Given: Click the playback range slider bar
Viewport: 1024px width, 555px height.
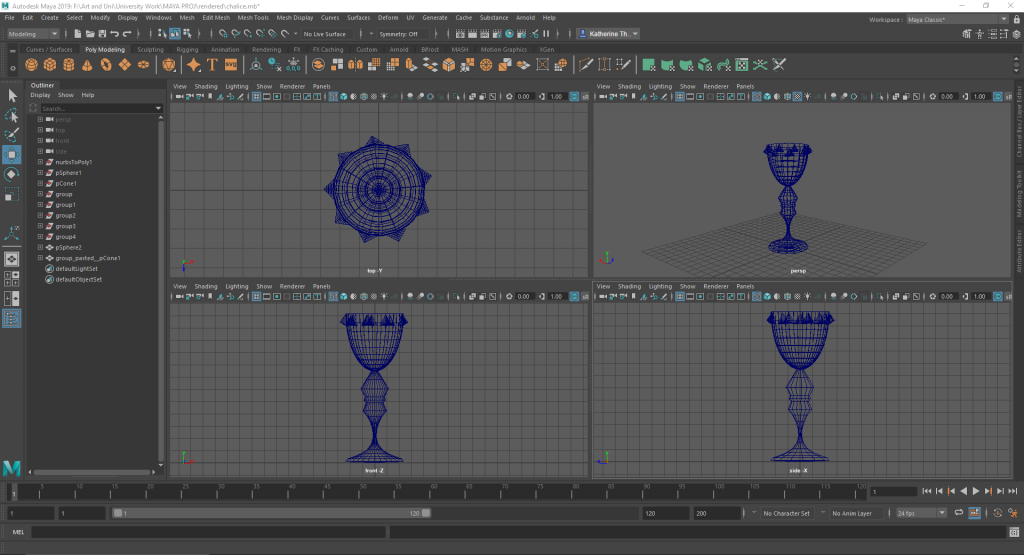Looking at the screenshot, I should tap(270, 513).
